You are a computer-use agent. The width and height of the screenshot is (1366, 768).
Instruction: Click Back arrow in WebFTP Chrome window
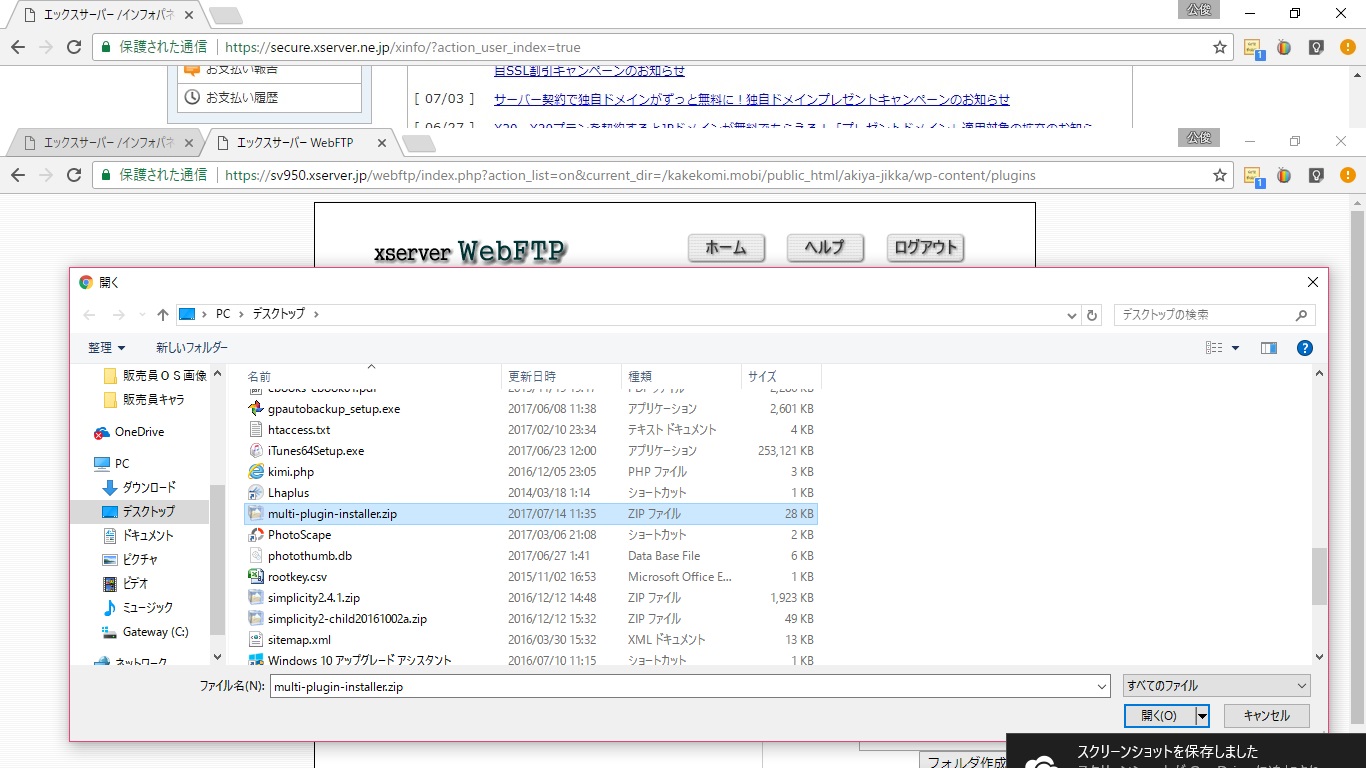(x=18, y=175)
